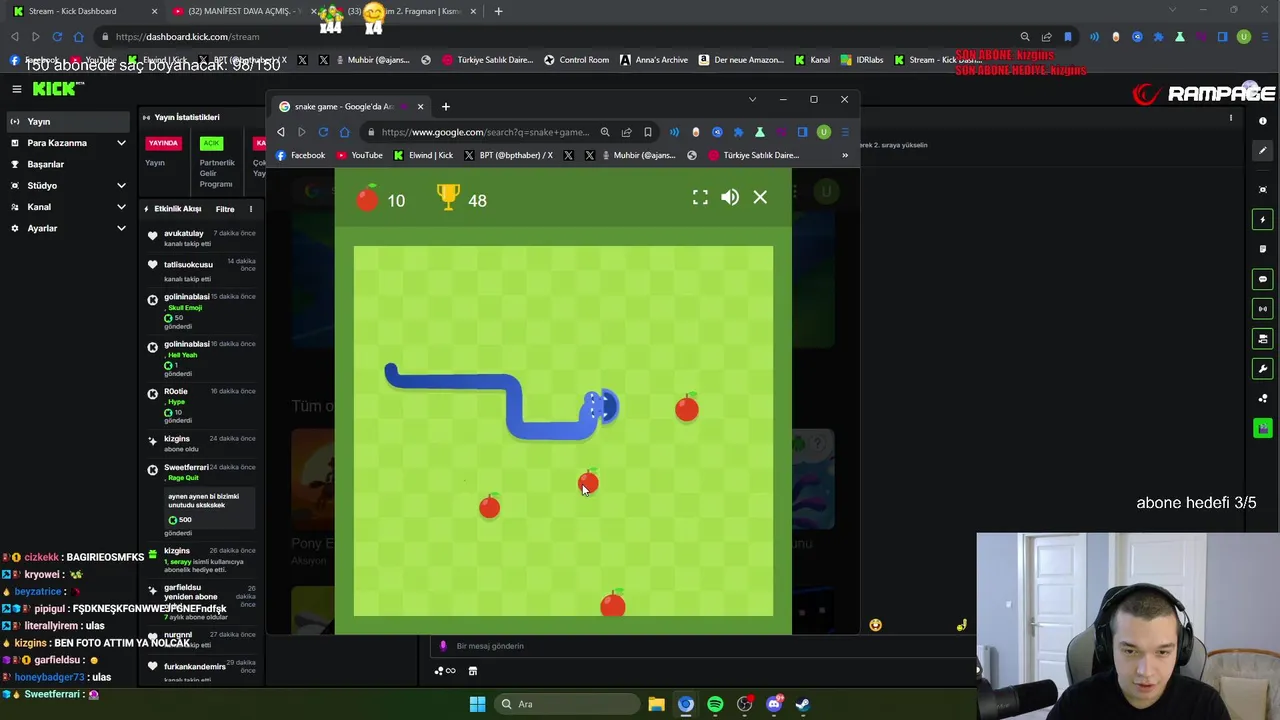Viewport: 1280px width, 720px height.
Task: Toggle fullscreen mode in the snake game
Action: (x=700, y=198)
